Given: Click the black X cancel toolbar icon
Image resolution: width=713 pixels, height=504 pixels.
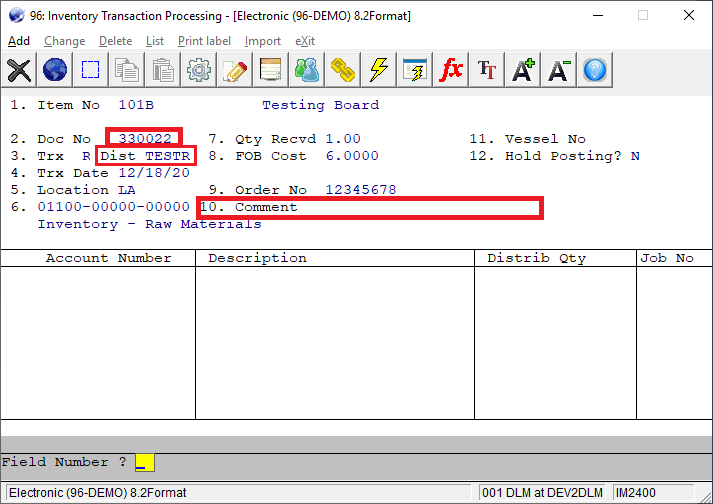Looking at the screenshot, I should point(19,70).
